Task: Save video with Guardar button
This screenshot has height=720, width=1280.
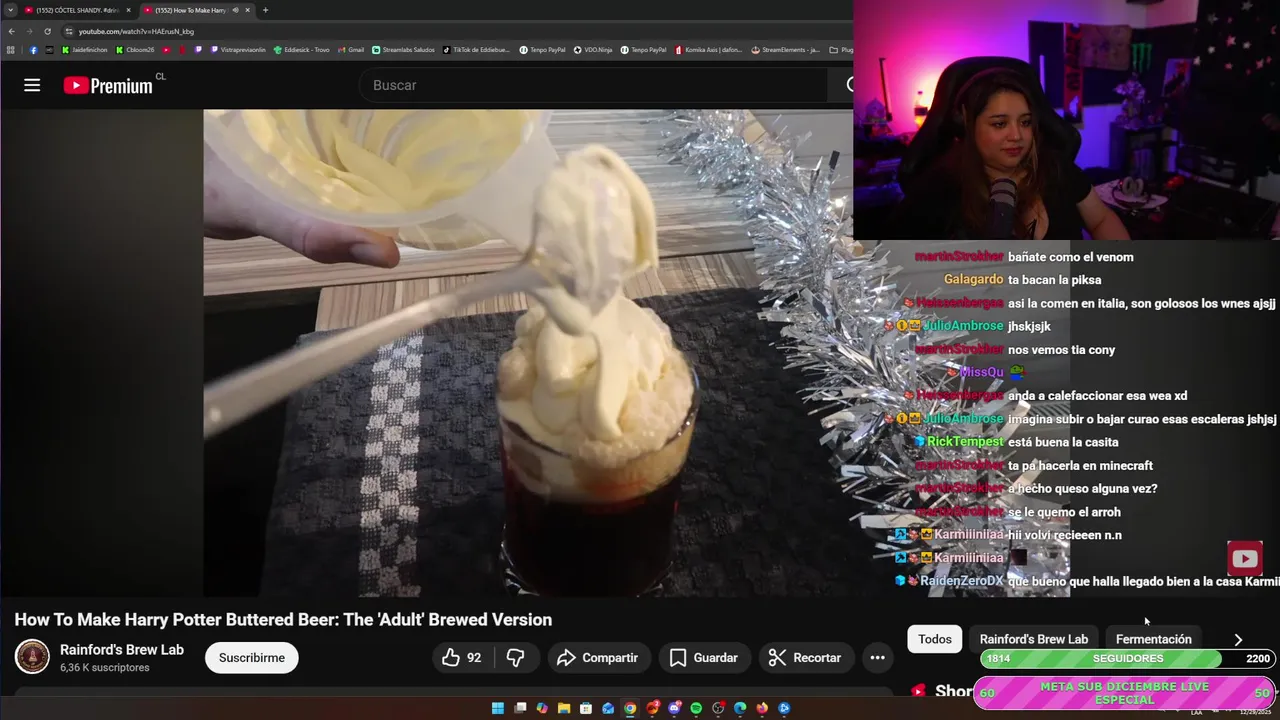Action: (x=704, y=657)
